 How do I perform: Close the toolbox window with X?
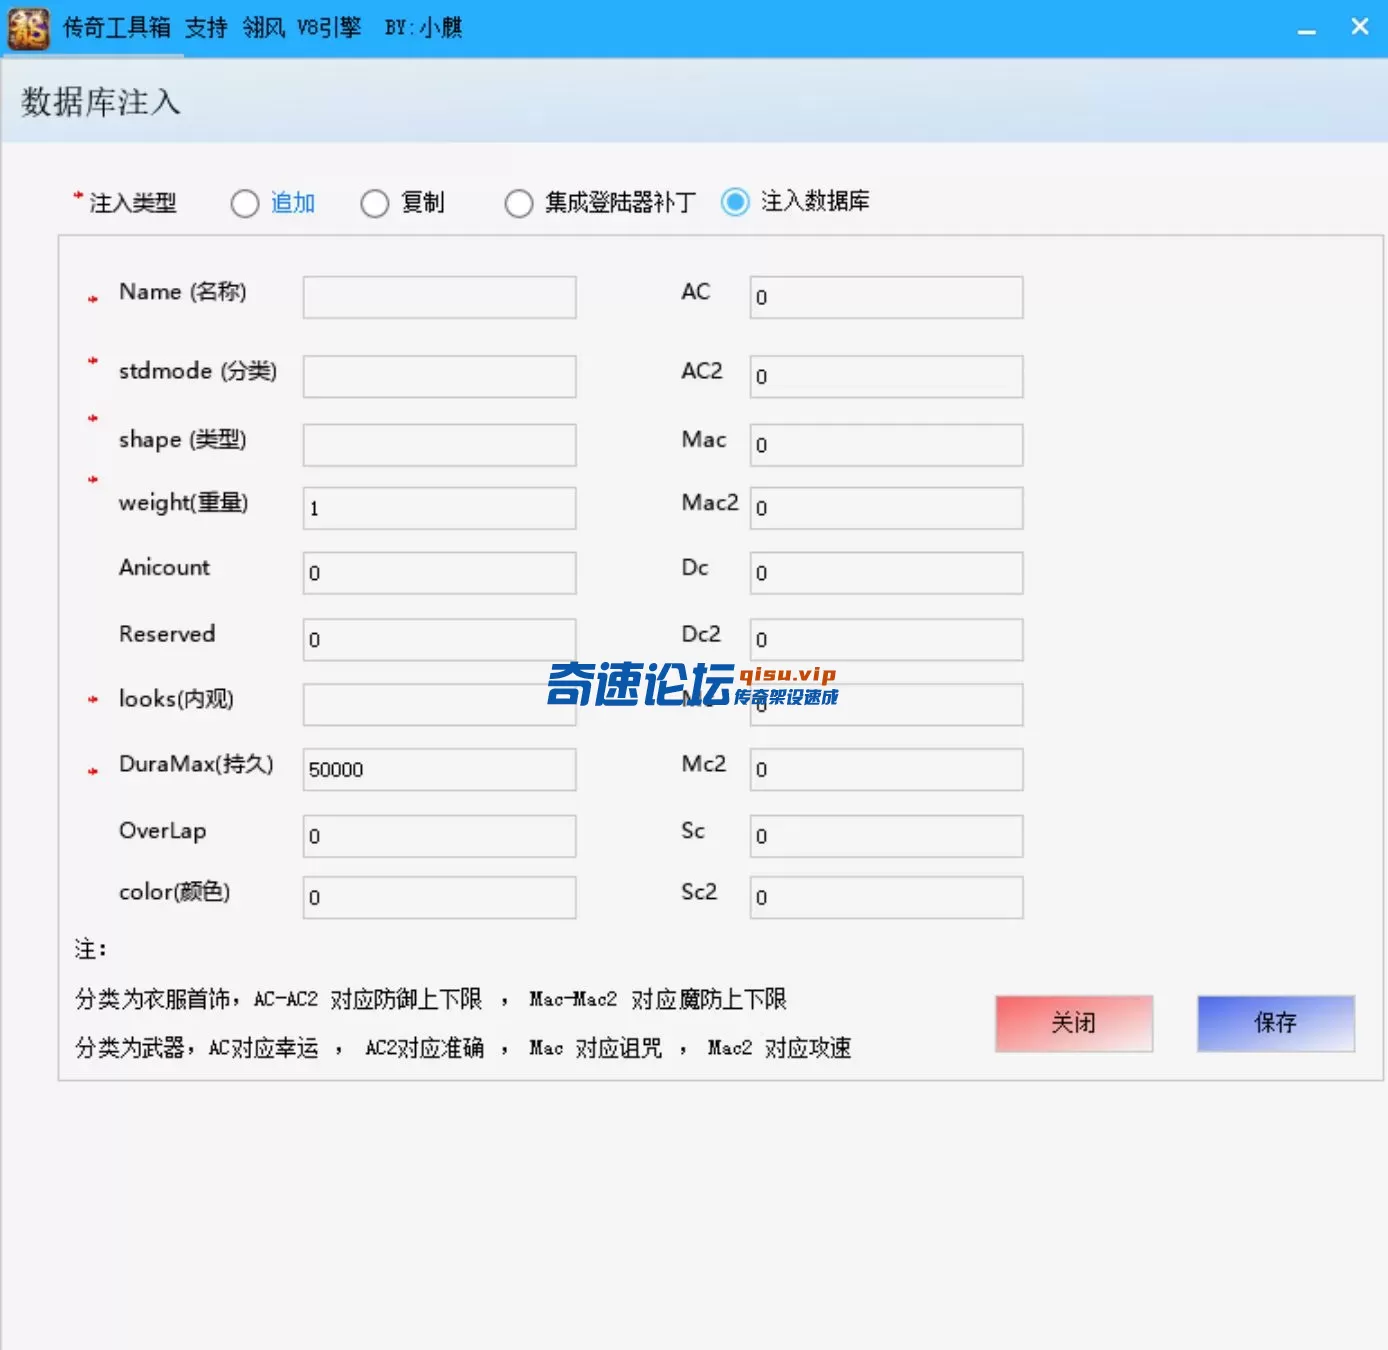1359,27
